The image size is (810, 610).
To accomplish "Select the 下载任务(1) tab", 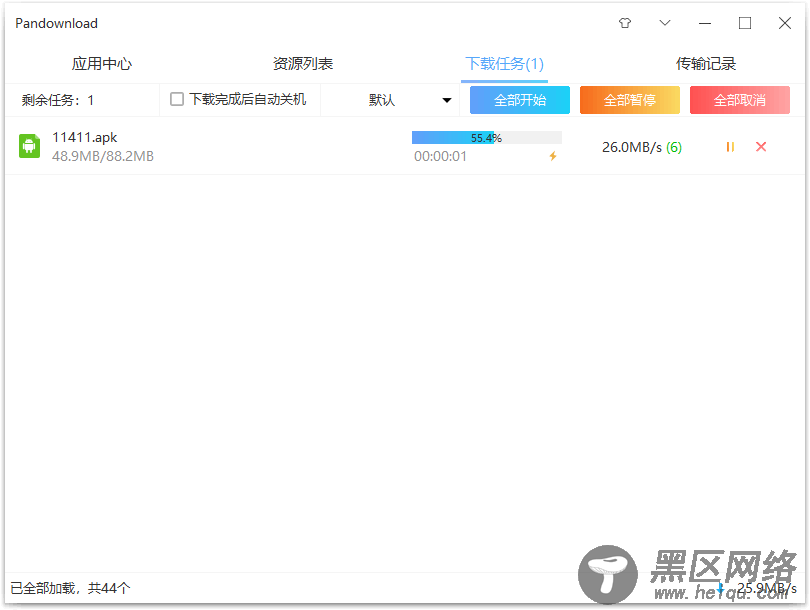I will pyautogui.click(x=504, y=64).
